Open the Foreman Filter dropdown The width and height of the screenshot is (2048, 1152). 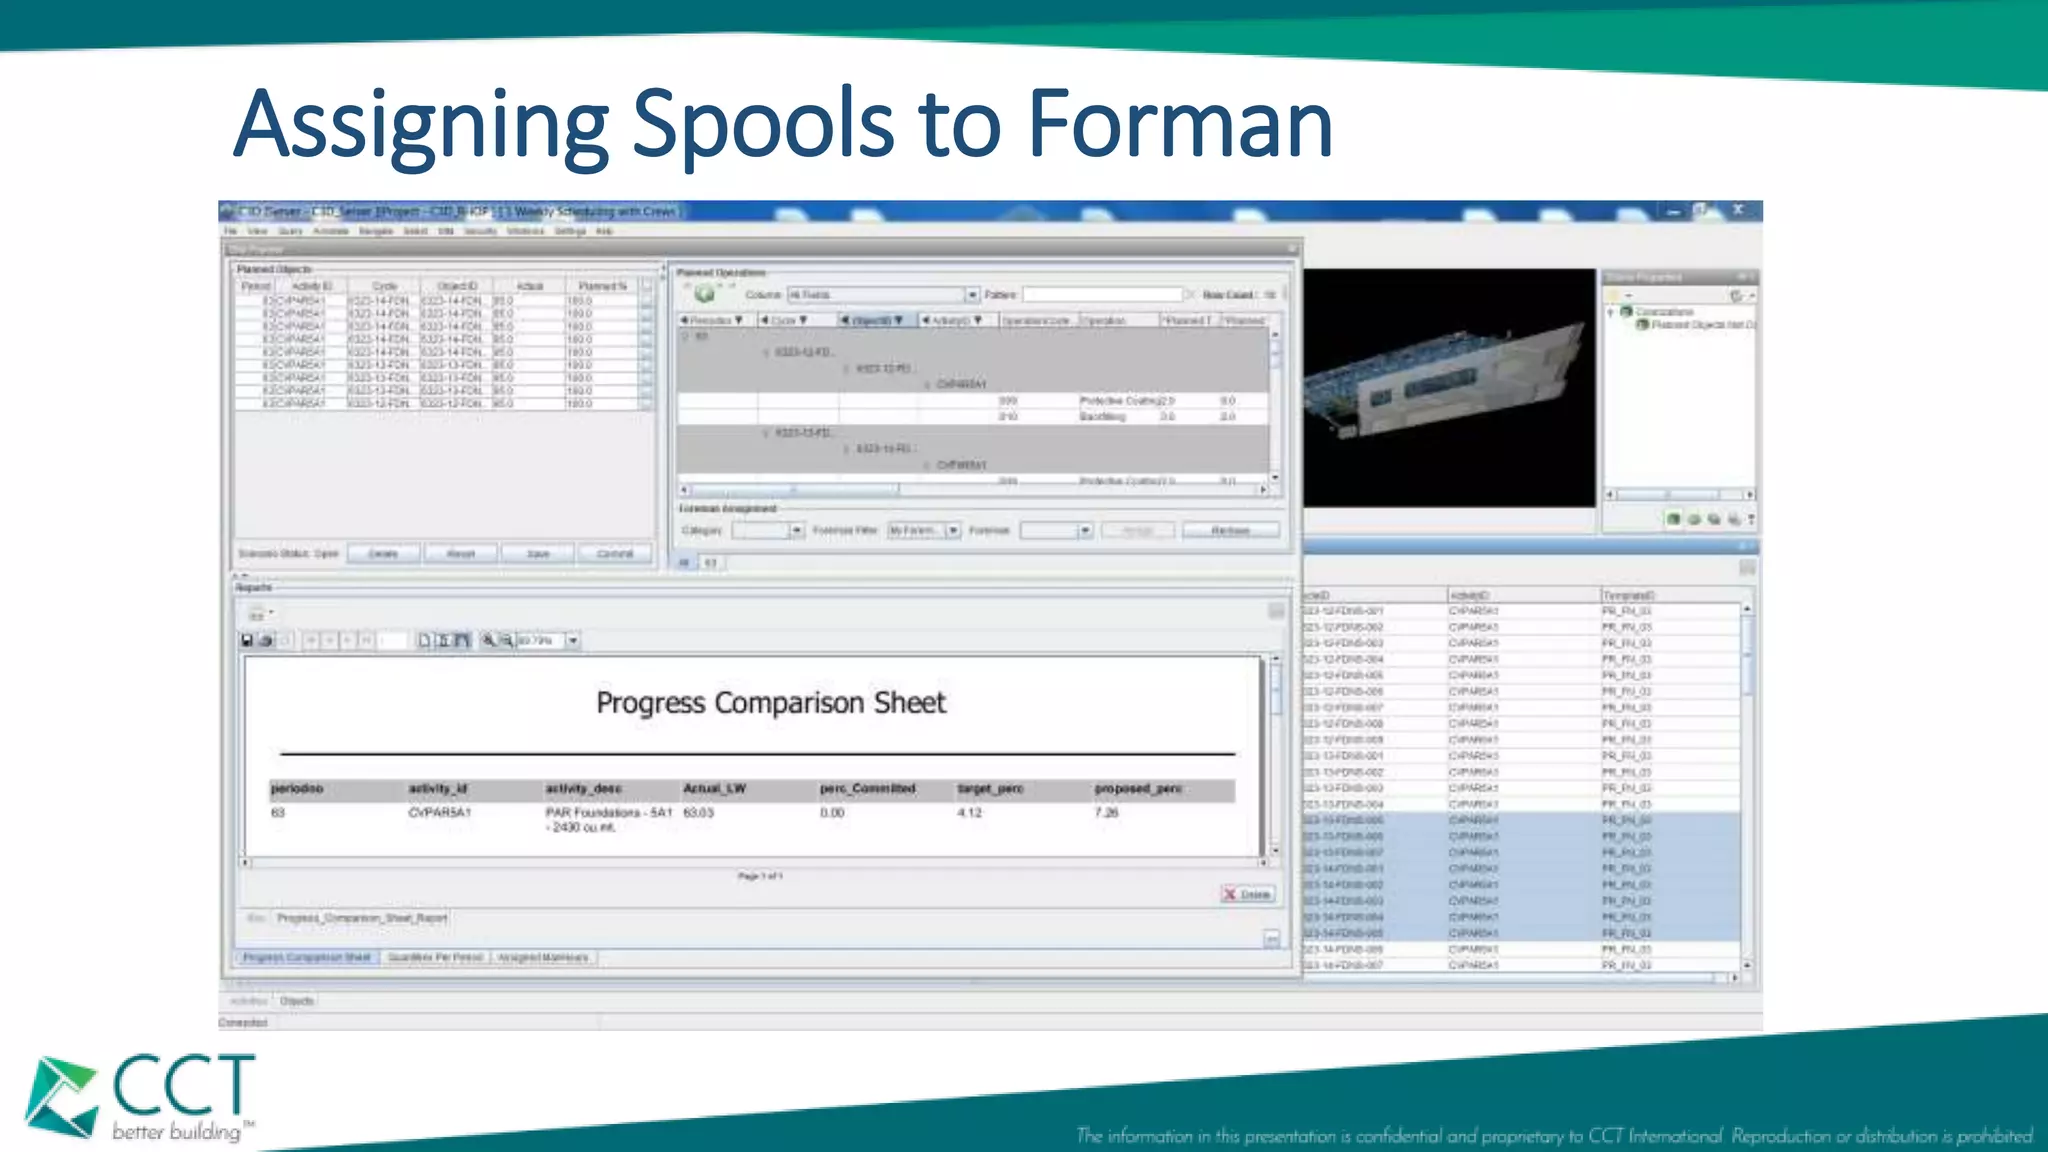[x=953, y=530]
